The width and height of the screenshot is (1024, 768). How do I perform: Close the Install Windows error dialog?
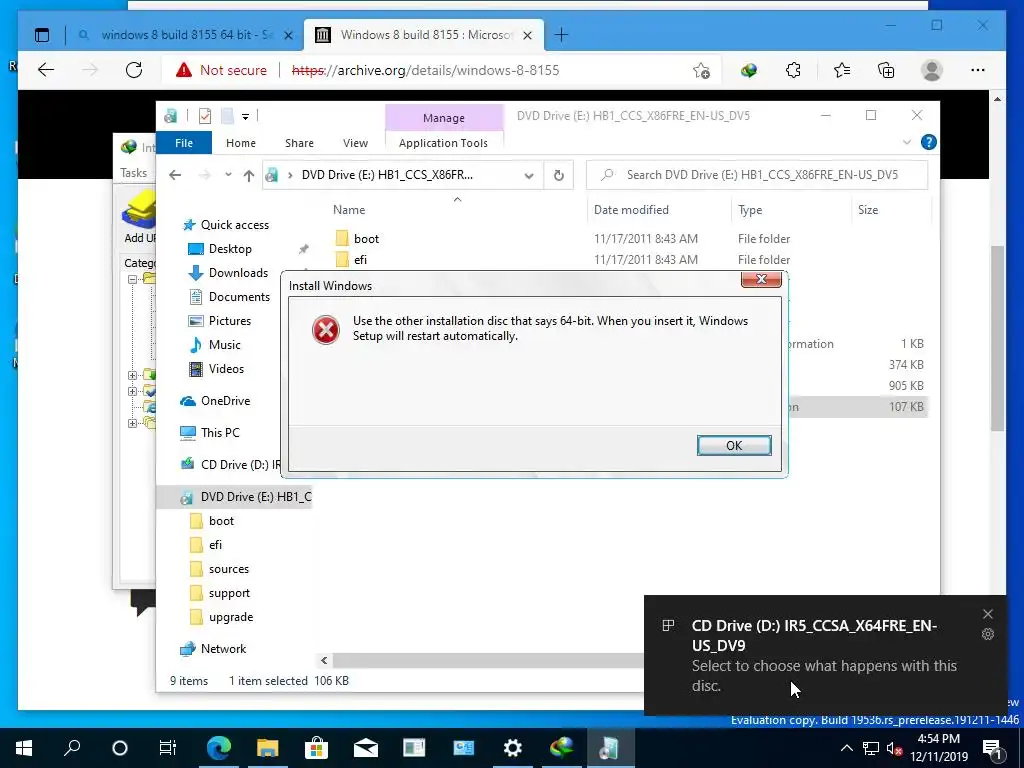(x=761, y=280)
